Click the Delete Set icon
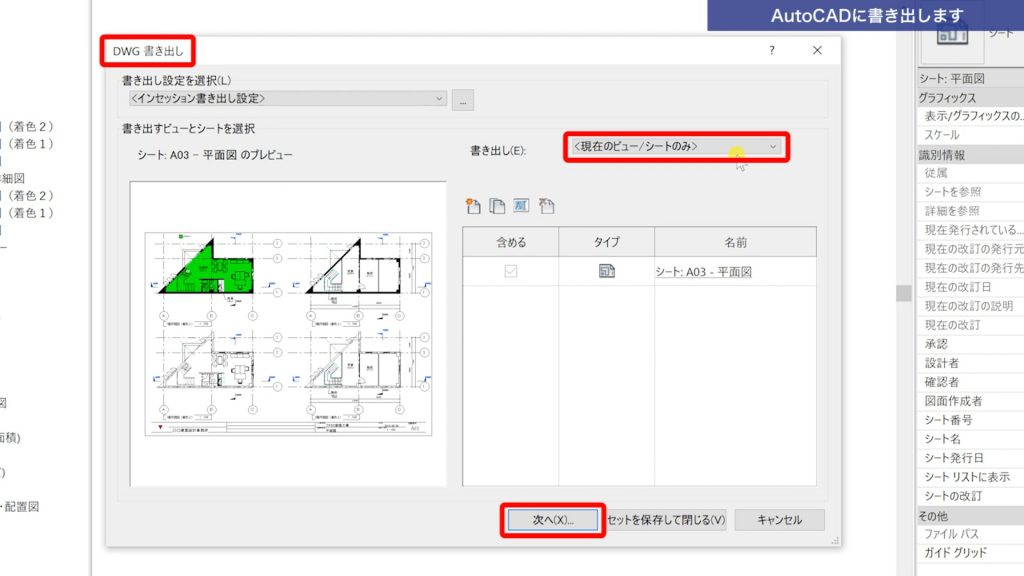Image resolution: width=1024 pixels, height=576 pixels. click(546, 206)
